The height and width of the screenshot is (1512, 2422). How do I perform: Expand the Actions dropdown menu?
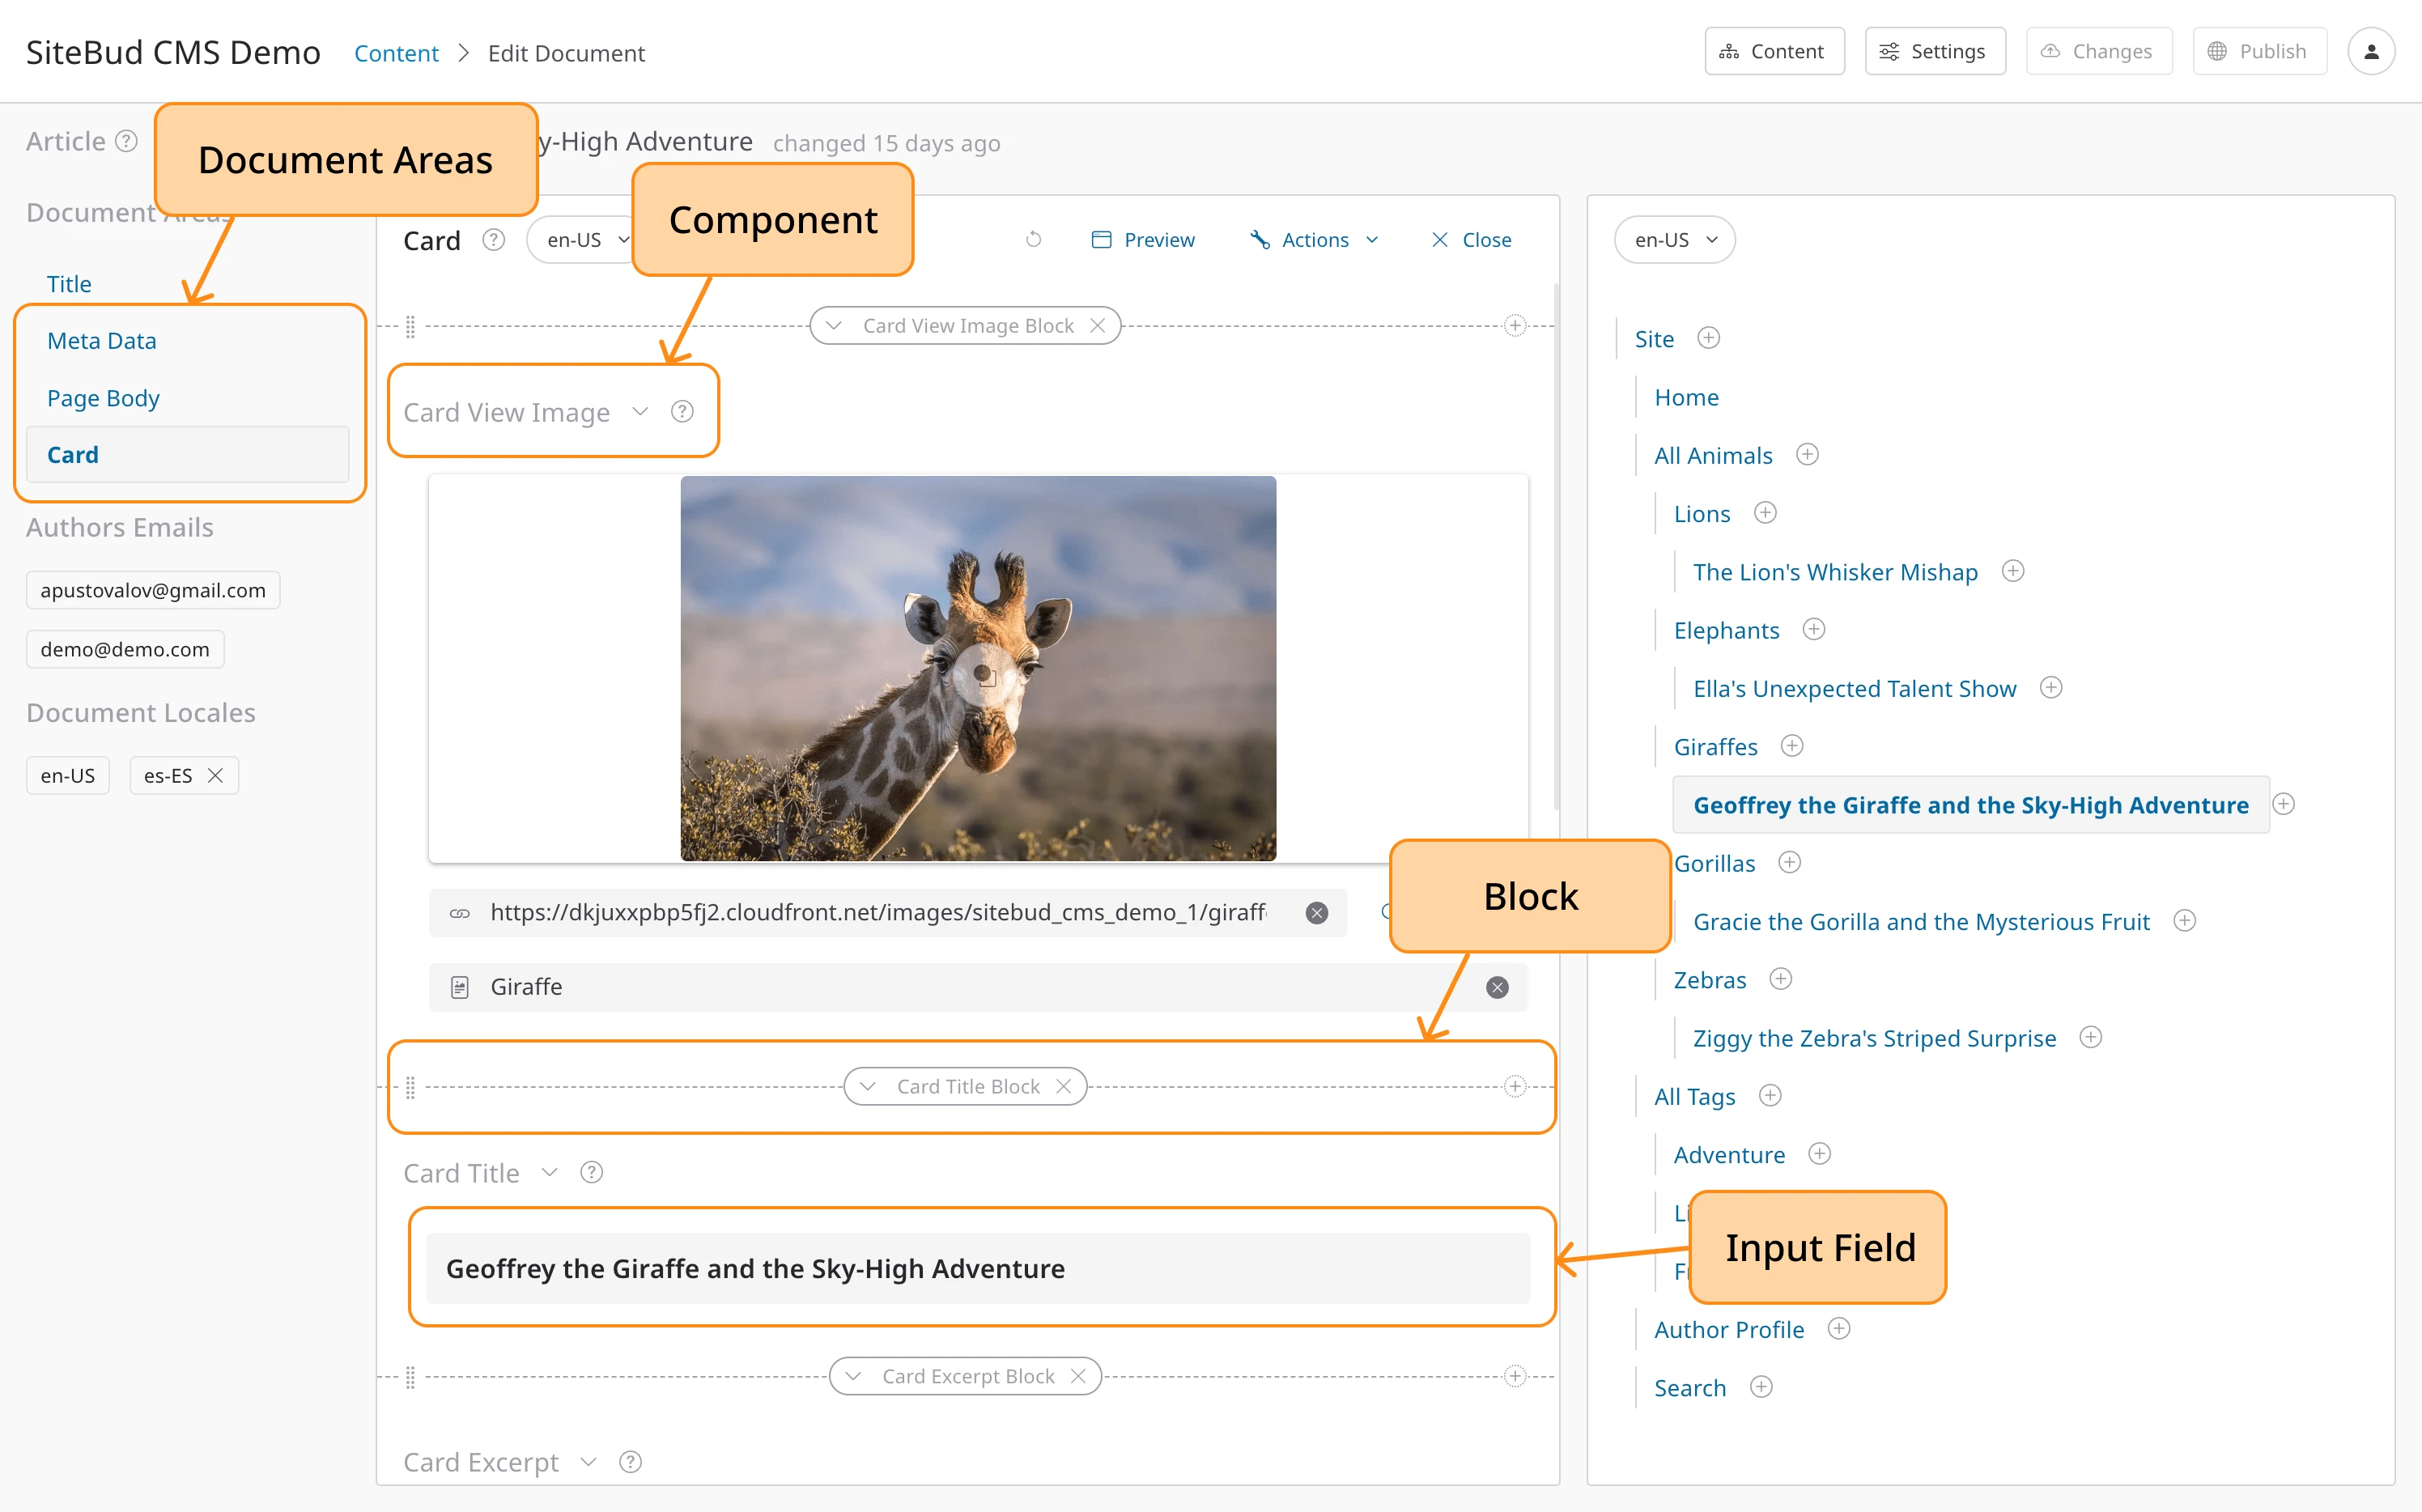click(x=1315, y=240)
